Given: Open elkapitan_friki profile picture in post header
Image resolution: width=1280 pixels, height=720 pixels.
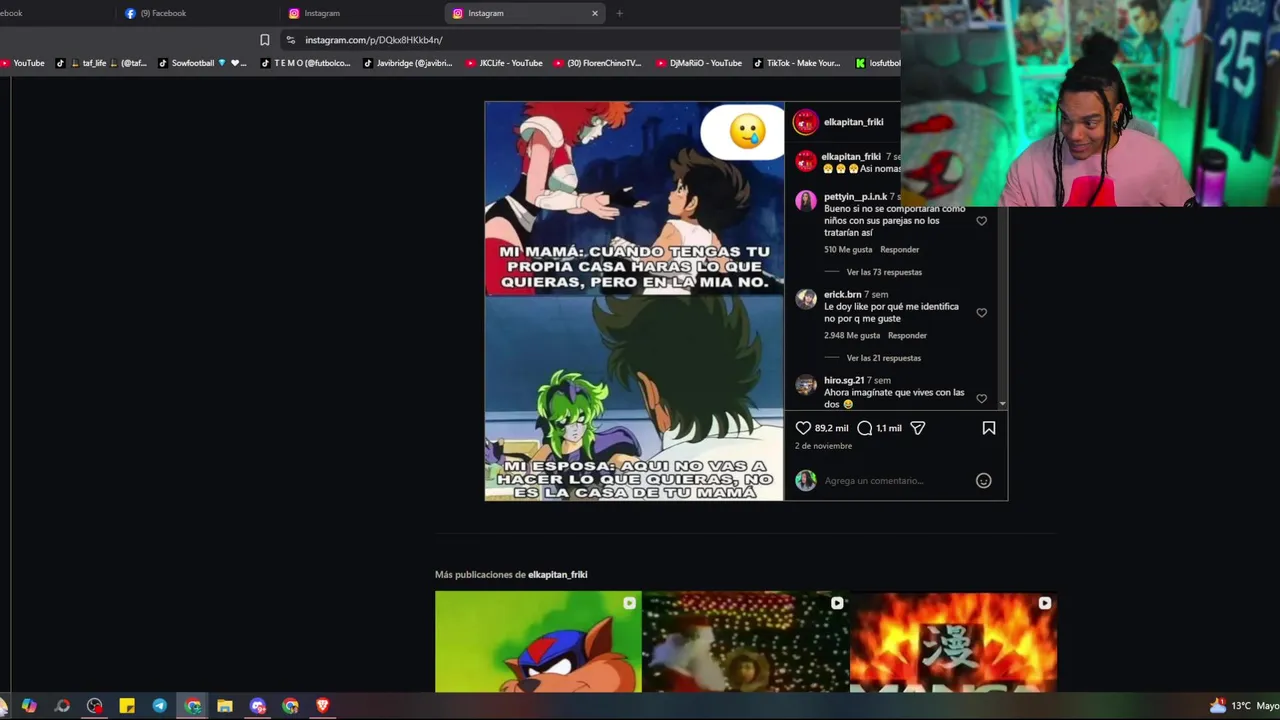Looking at the screenshot, I should [x=806, y=122].
